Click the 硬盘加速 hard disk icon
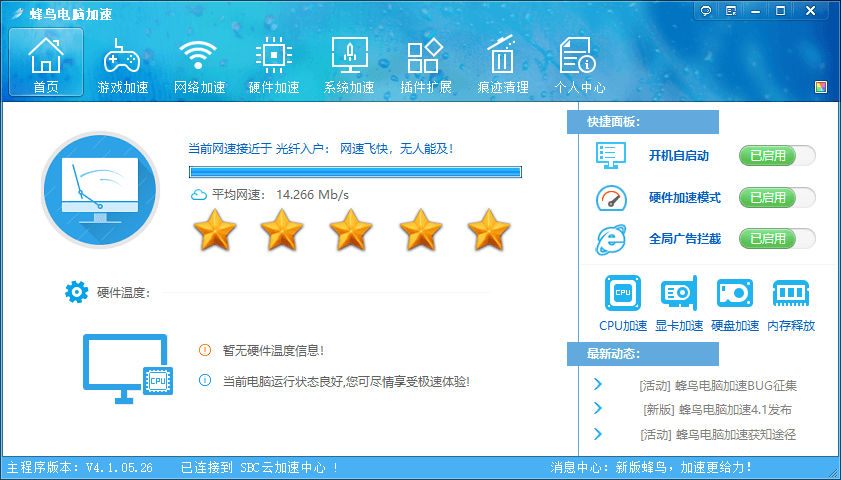Viewport: 841px width, 480px height. pyautogui.click(x=735, y=294)
